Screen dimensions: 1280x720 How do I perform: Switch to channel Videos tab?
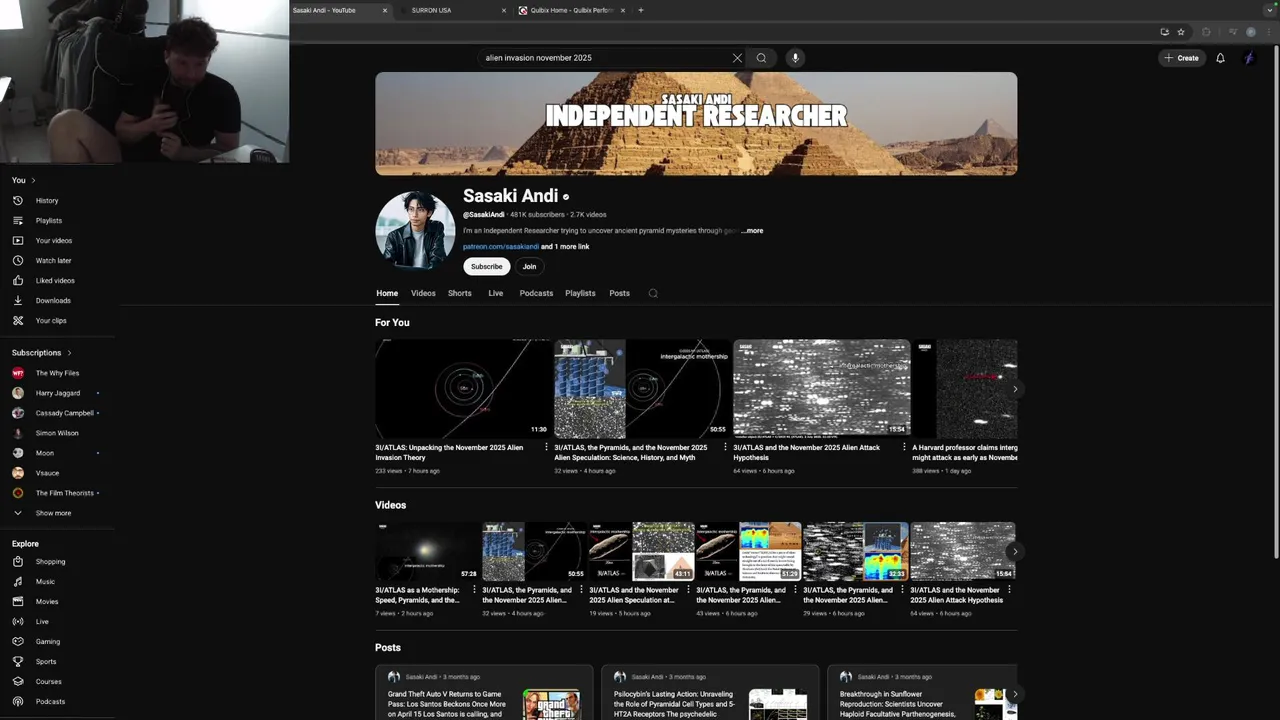pyautogui.click(x=423, y=293)
